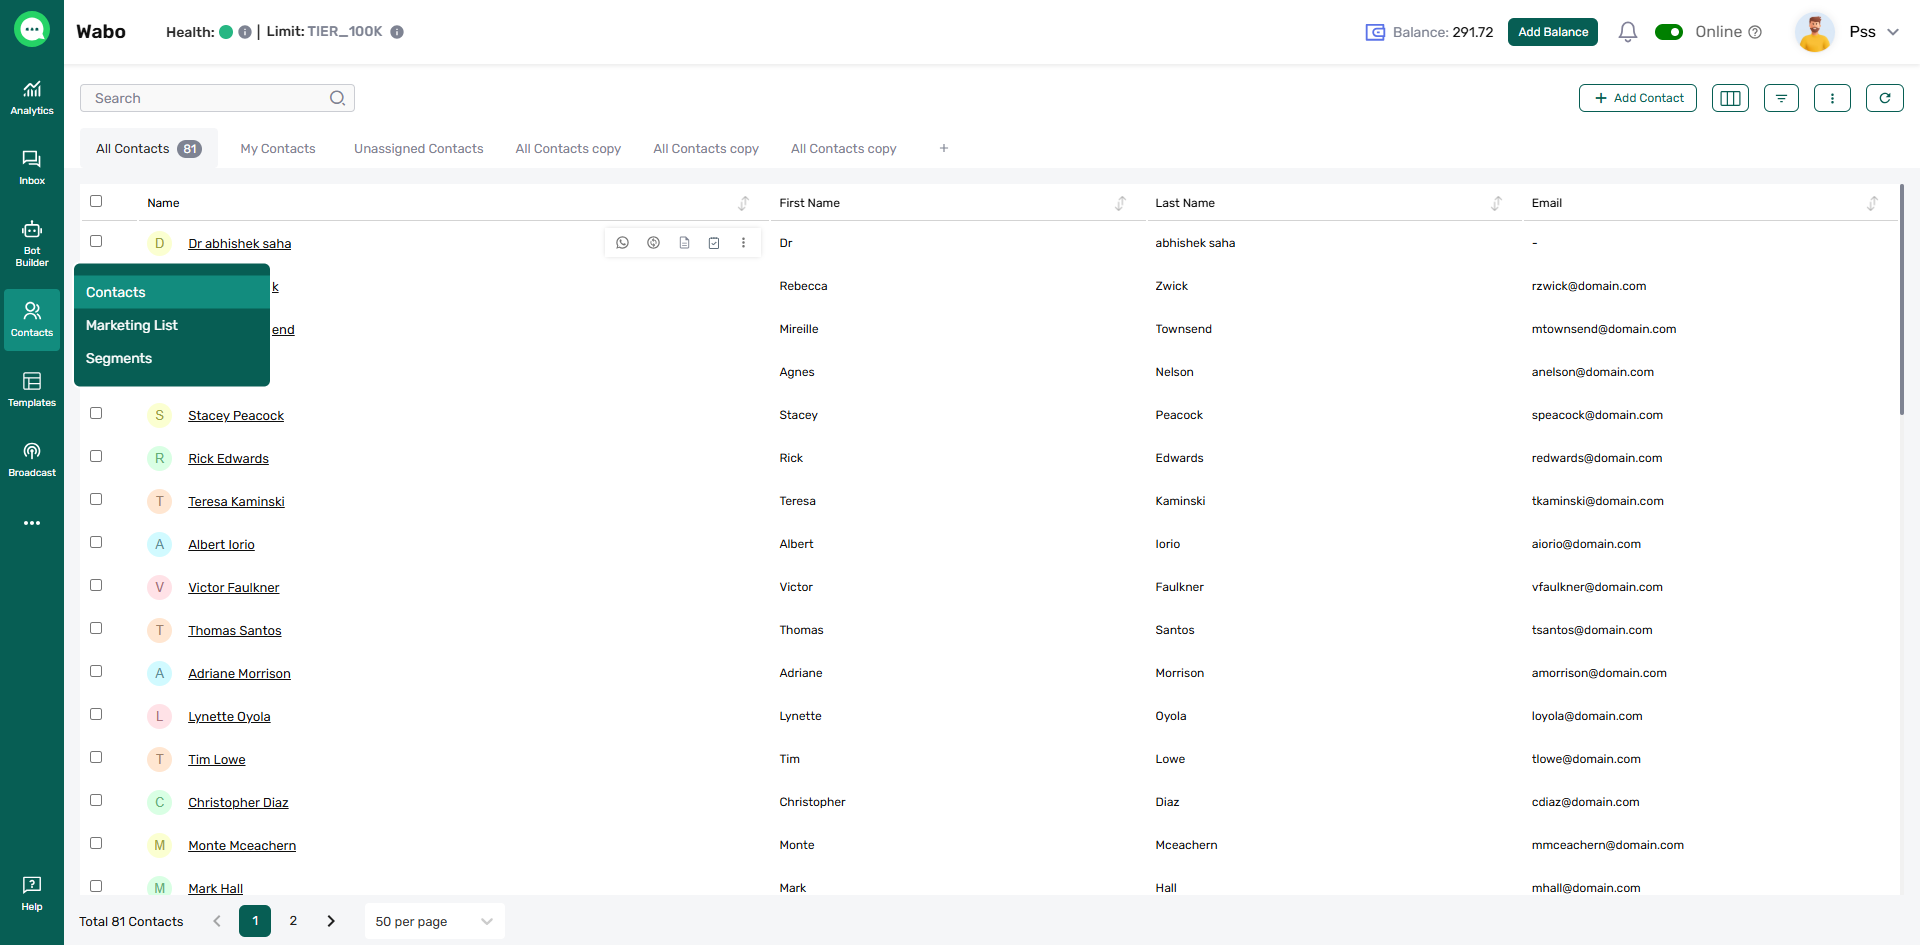Switch to the Unassigned Contacts tab
Viewport: 1920px width, 945px height.
419,148
